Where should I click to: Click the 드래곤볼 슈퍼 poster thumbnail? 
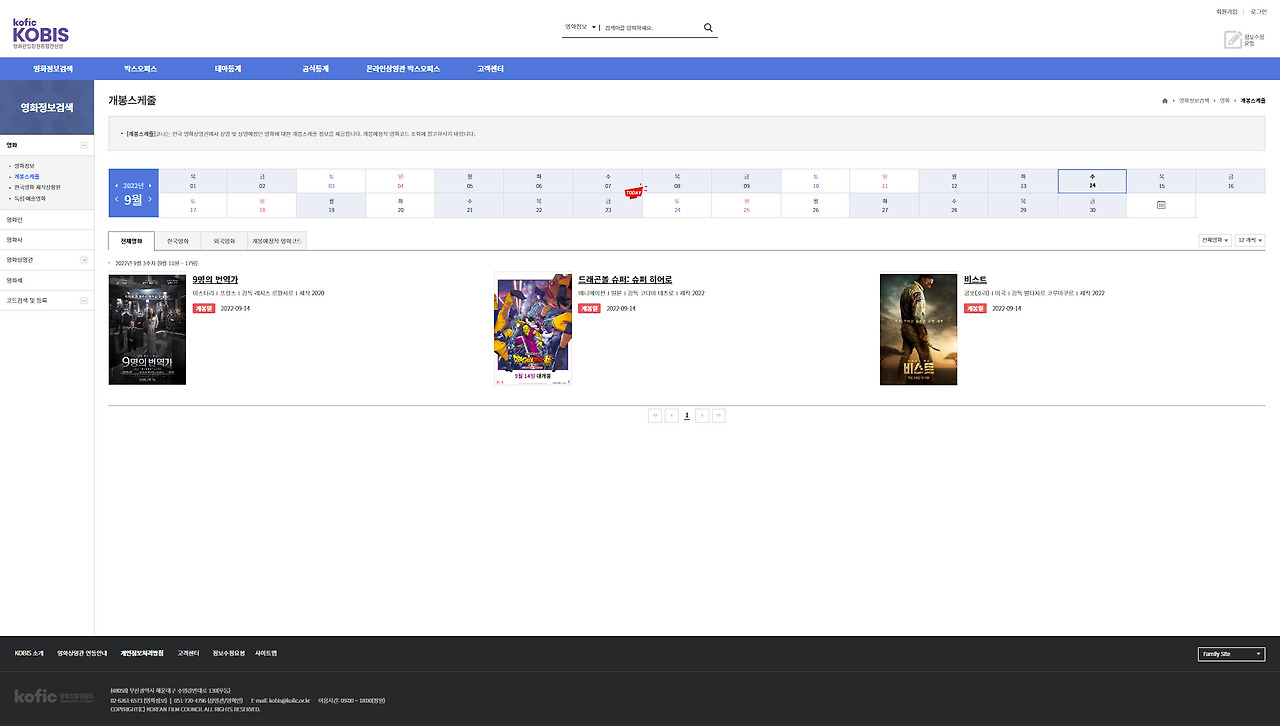[532, 328]
